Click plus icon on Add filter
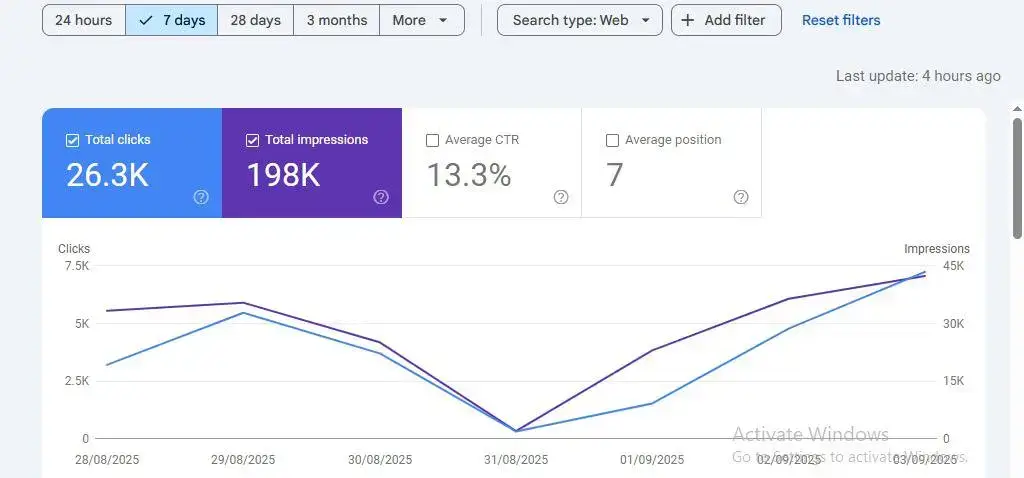Image resolution: width=1024 pixels, height=478 pixels. [688, 20]
